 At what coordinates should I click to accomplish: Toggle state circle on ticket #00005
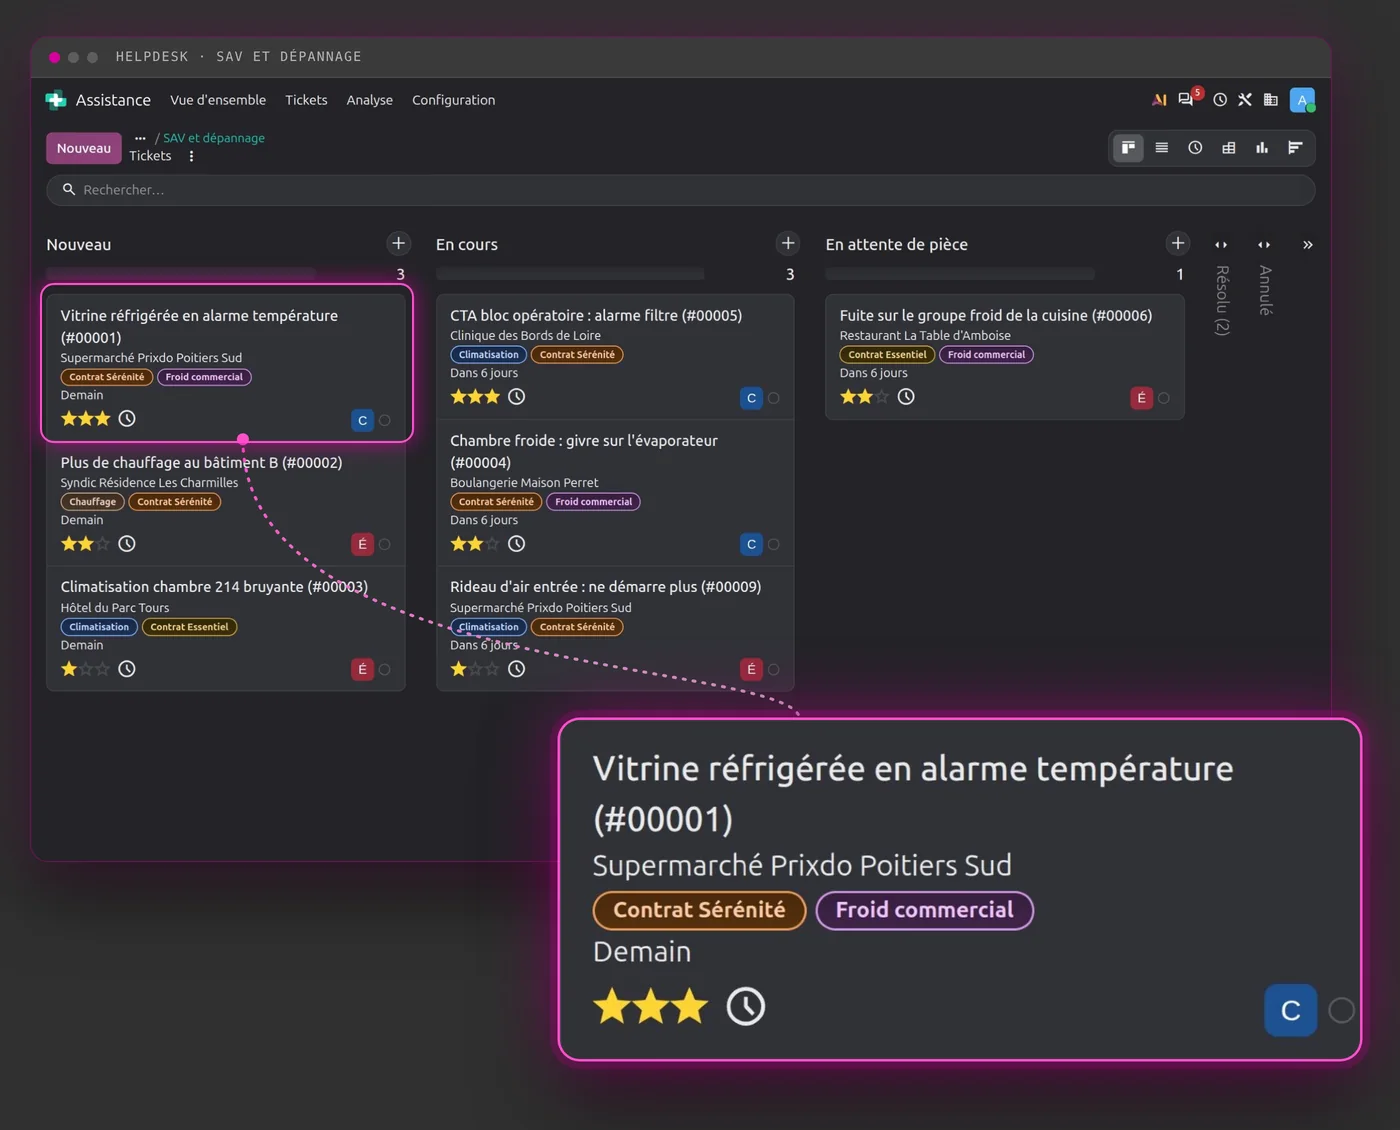point(774,398)
